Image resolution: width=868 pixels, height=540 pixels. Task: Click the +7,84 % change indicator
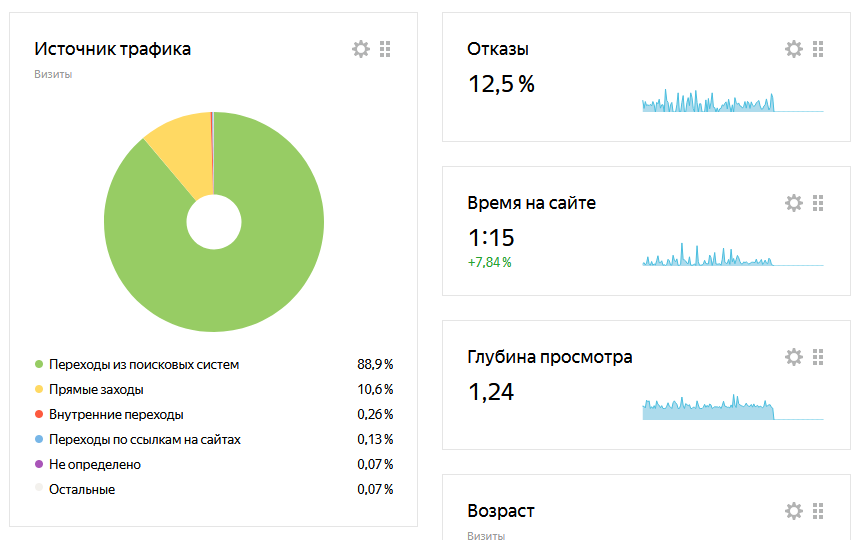coord(489,263)
